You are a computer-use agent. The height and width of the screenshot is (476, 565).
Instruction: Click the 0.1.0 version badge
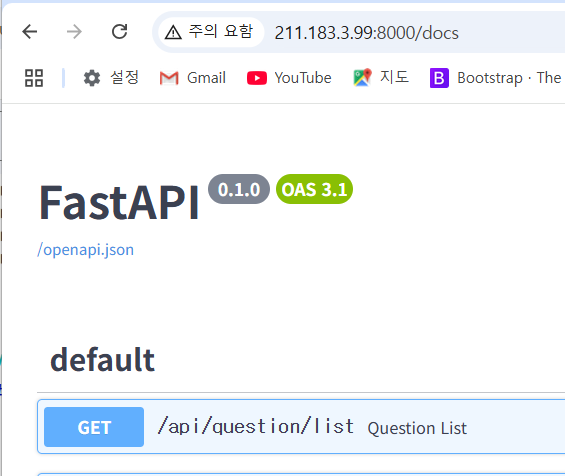tap(239, 189)
